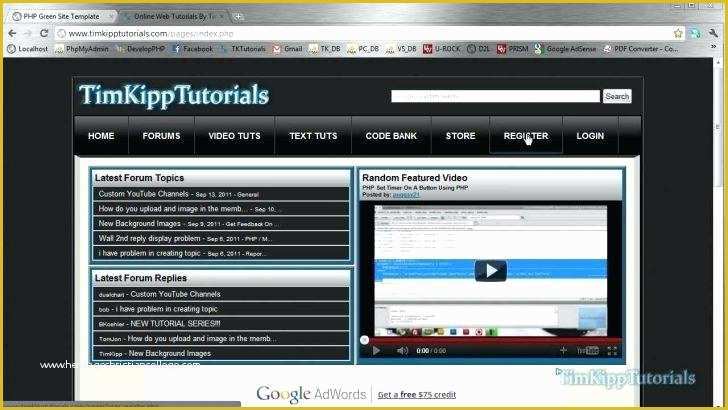Open the D2L bookmark

tap(478, 49)
